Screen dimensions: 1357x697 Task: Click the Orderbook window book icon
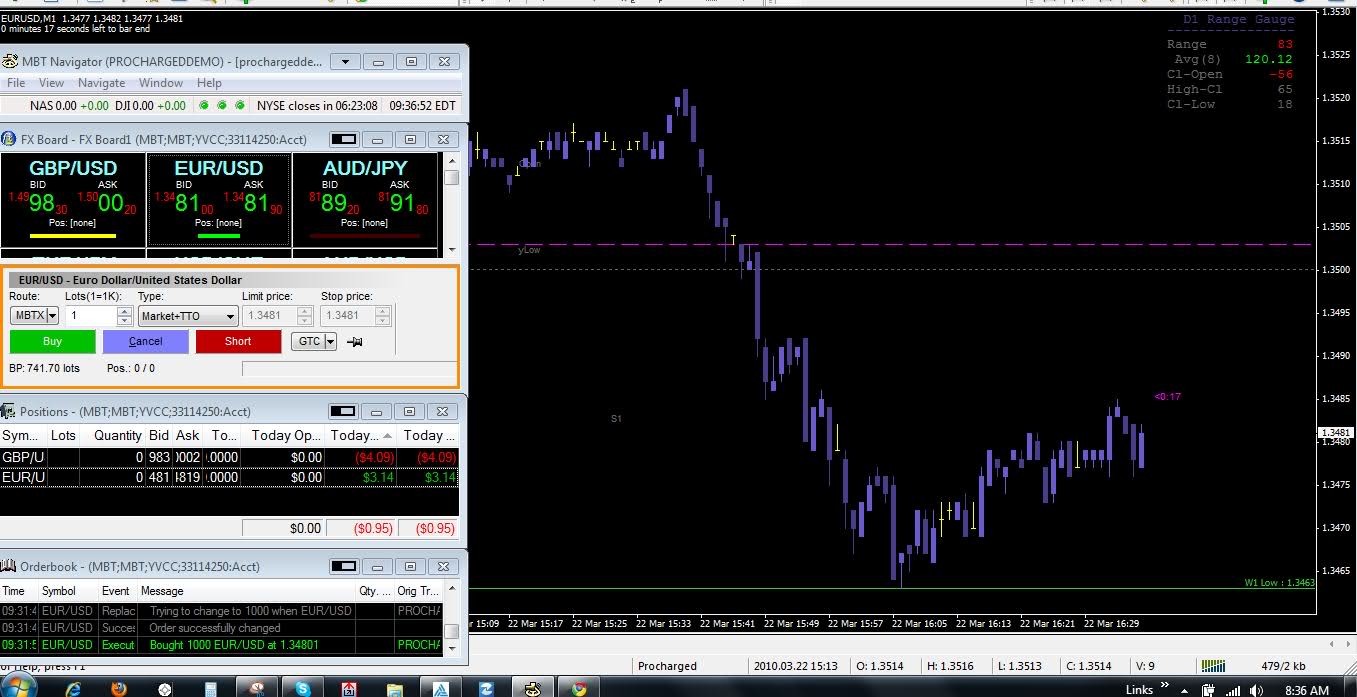pyautogui.click(x=10, y=566)
